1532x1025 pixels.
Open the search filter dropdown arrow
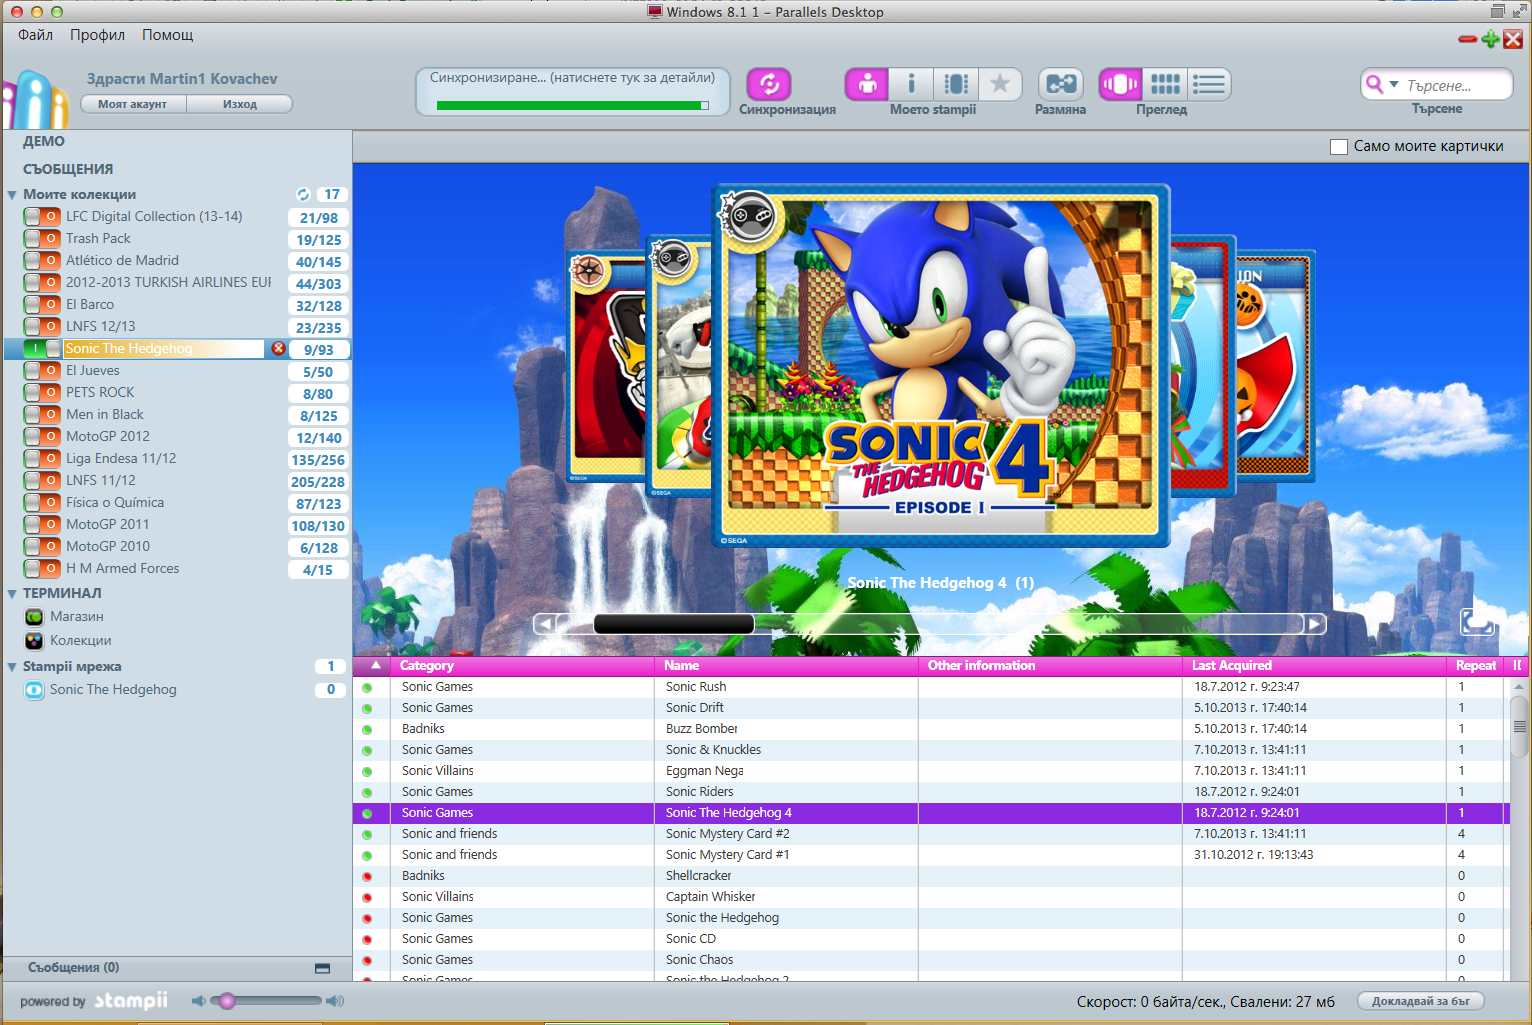click(1394, 85)
